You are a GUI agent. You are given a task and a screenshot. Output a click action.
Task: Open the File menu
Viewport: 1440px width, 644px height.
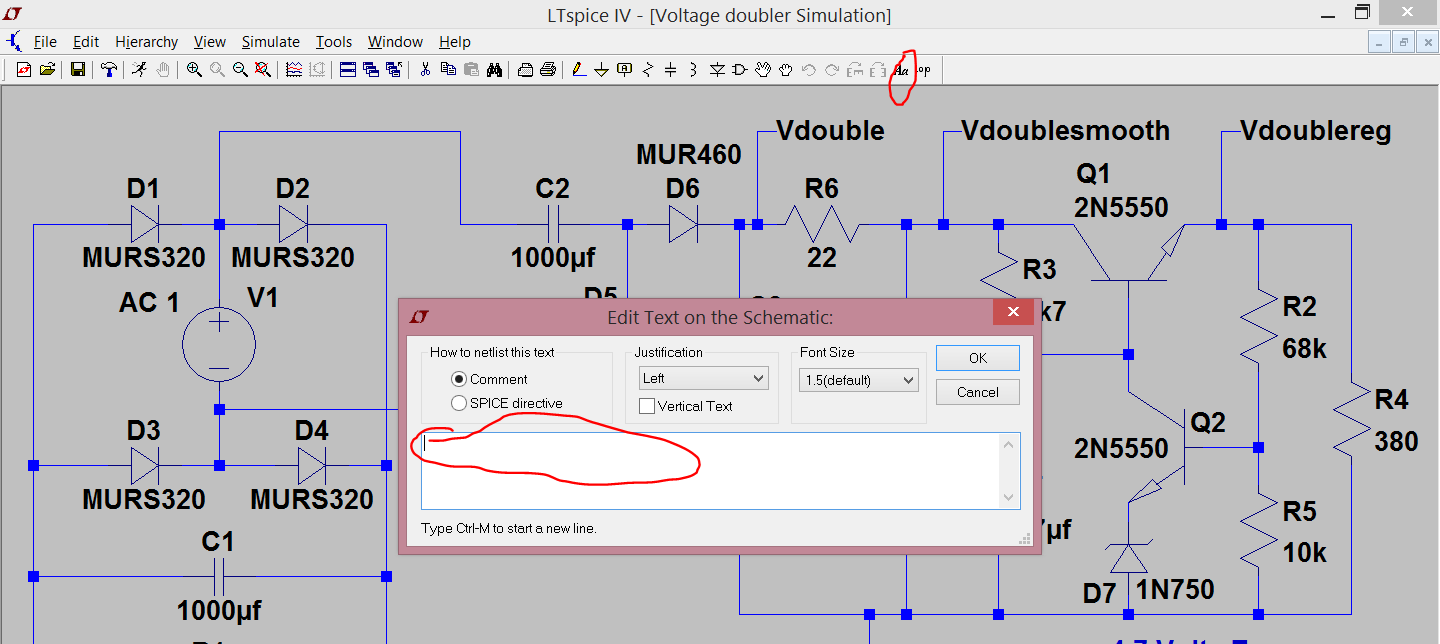(45, 42)
